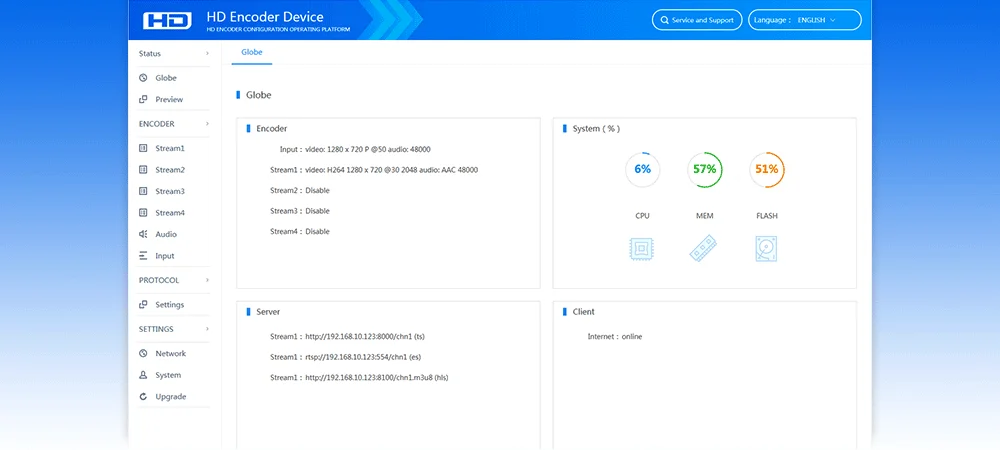This screenshot has width=1000, height=450.
Task: Click the Input video 1280 x 720 line
Action: (355, 149)
